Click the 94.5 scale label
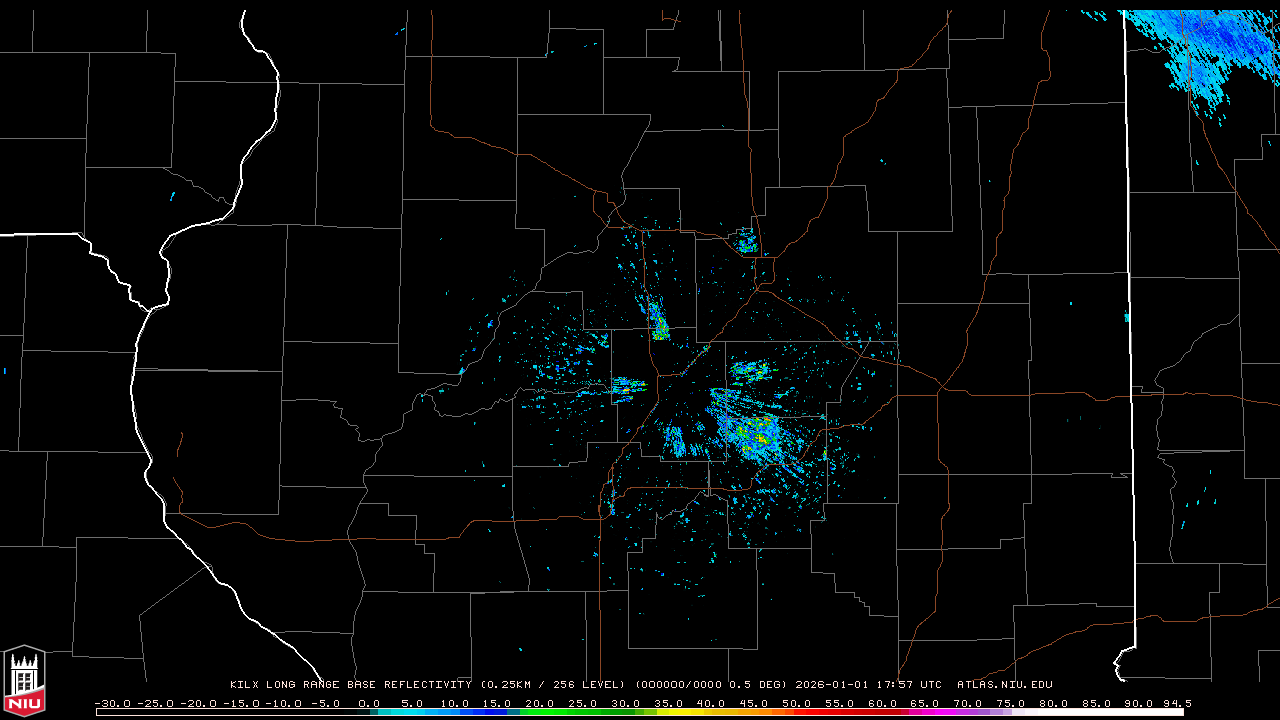The image size is (1280, 720). coord(1177,703)
